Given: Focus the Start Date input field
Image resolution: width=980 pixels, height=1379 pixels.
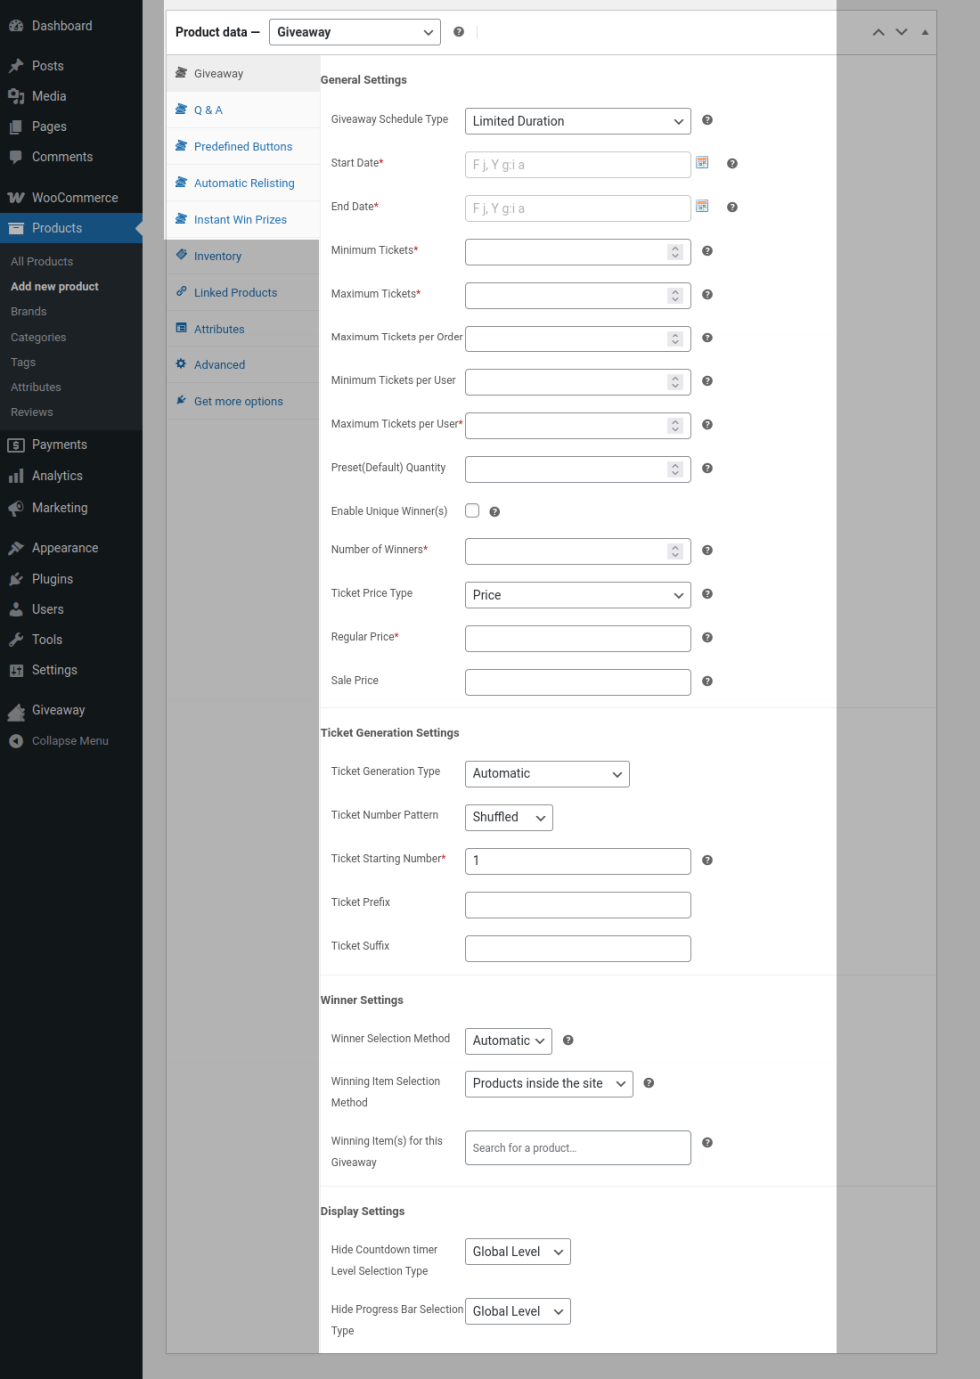Looking at the screenshot, I should coord(578,165).
